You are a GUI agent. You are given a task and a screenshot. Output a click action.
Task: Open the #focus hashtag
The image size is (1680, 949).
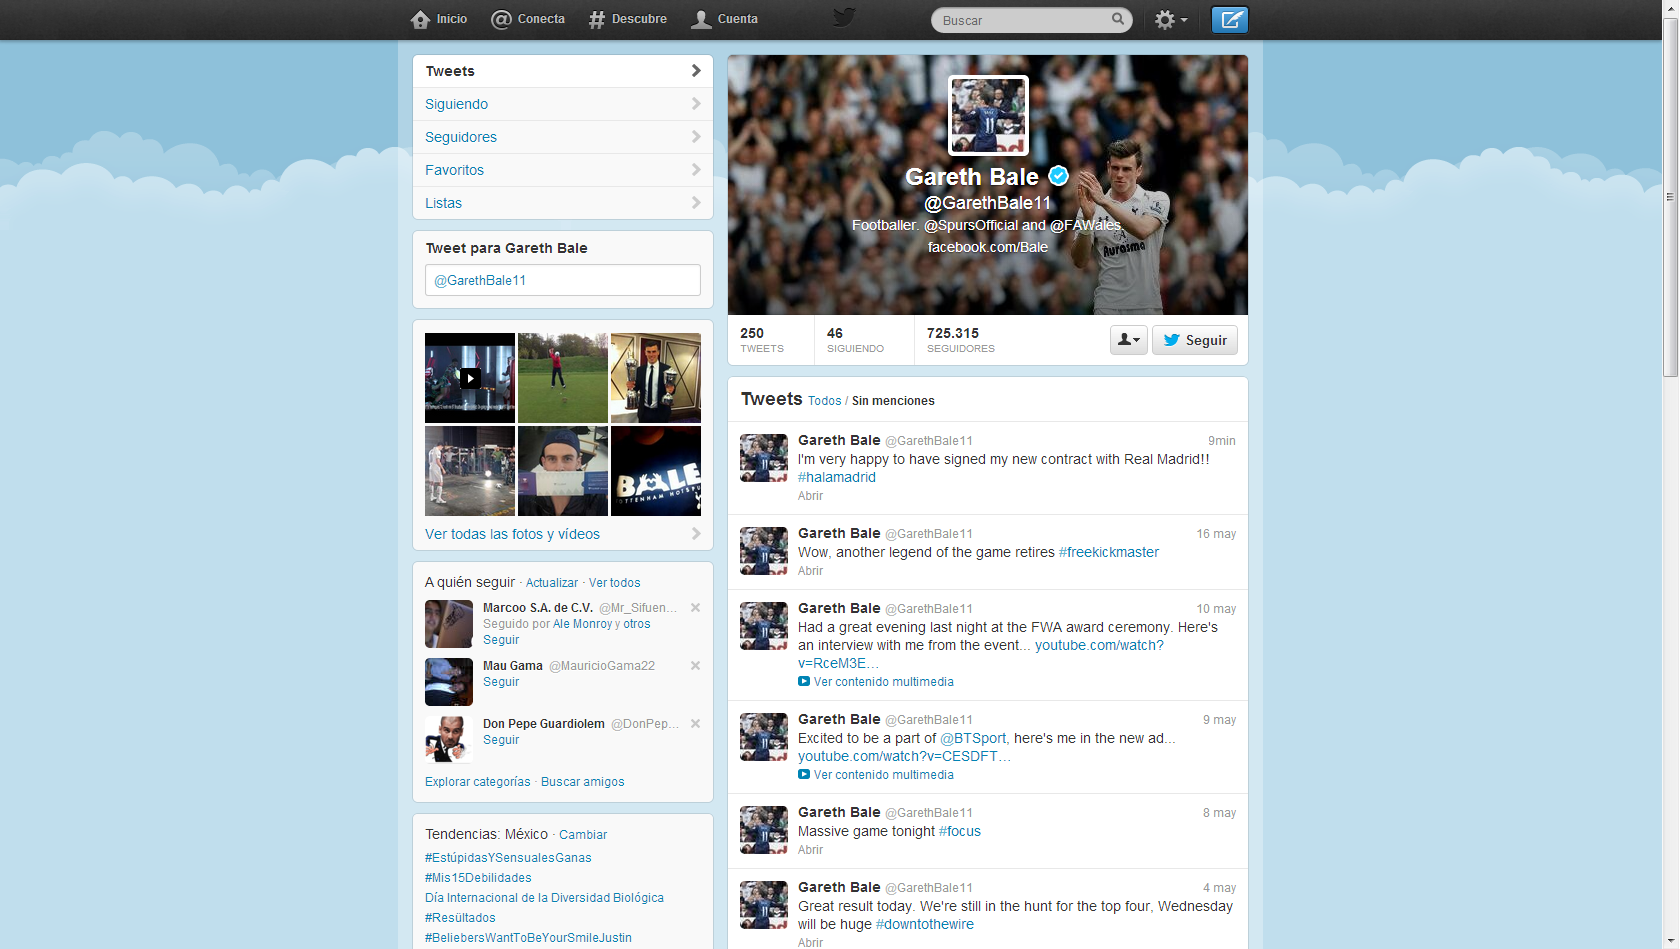pyautogui.click(x=960, y=831)
